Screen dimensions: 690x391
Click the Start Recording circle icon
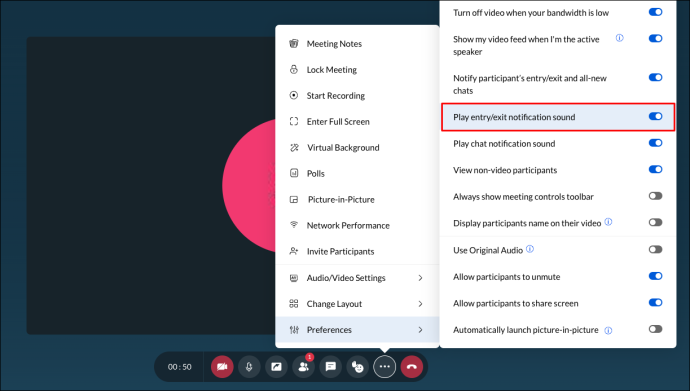[x=294, y=95]
